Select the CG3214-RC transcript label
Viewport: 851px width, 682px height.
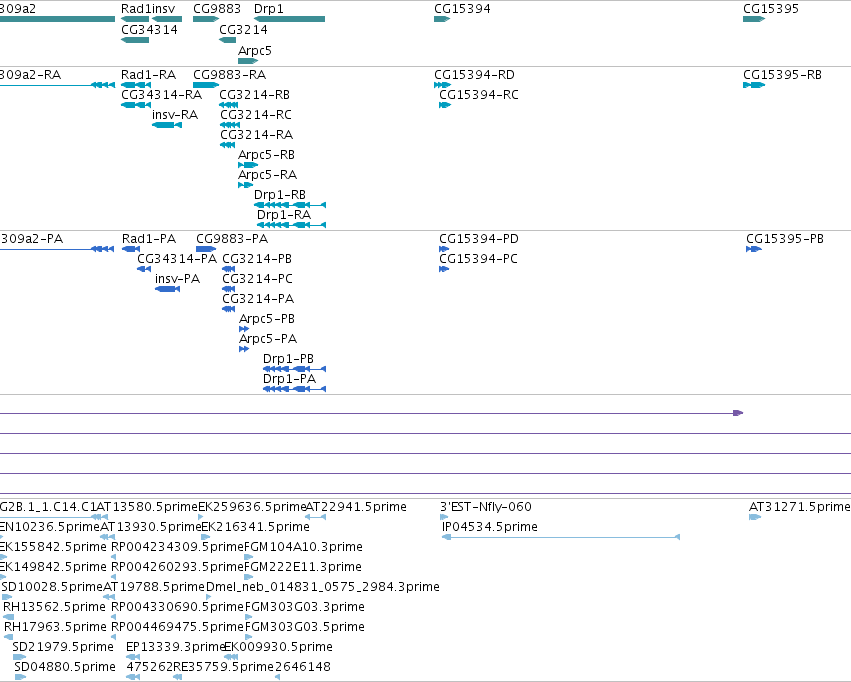(x=256, y=115)
